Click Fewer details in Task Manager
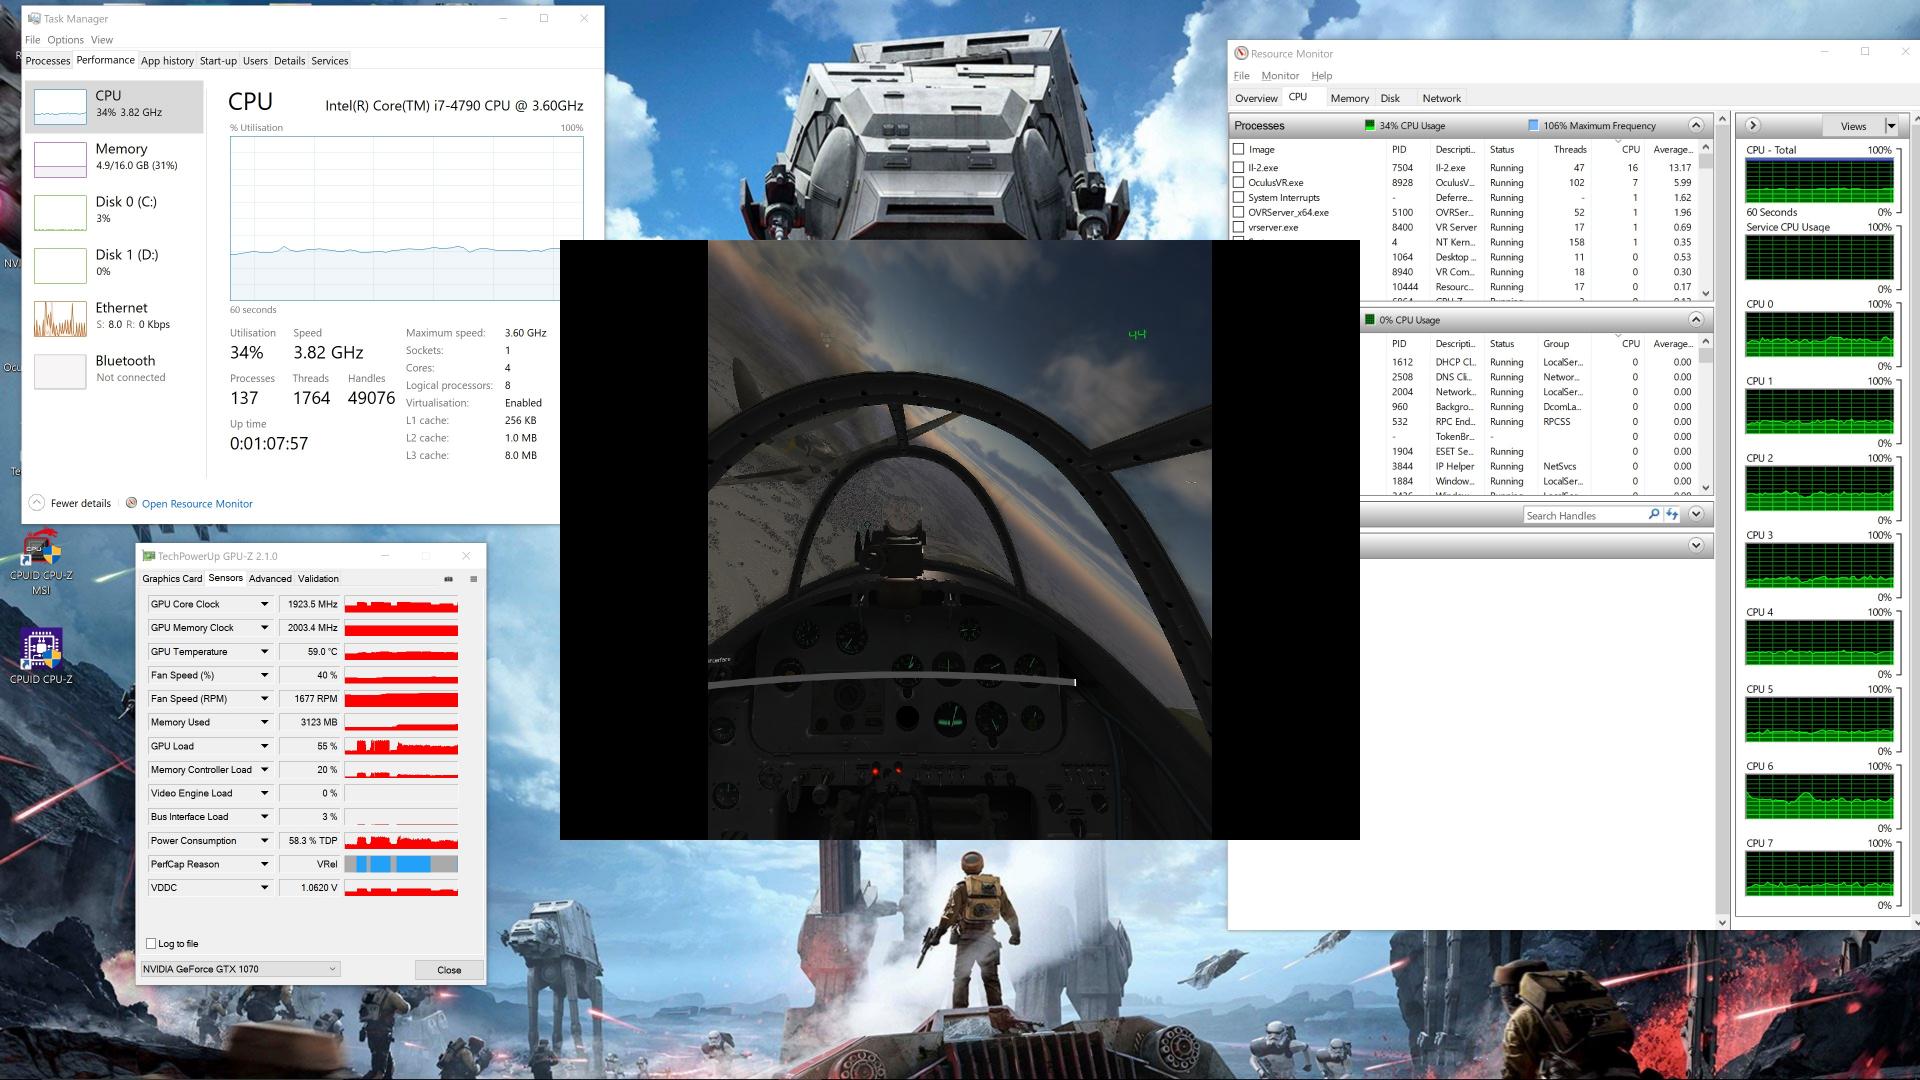Screen dimensions: 1920x1080 click(81, 503)
